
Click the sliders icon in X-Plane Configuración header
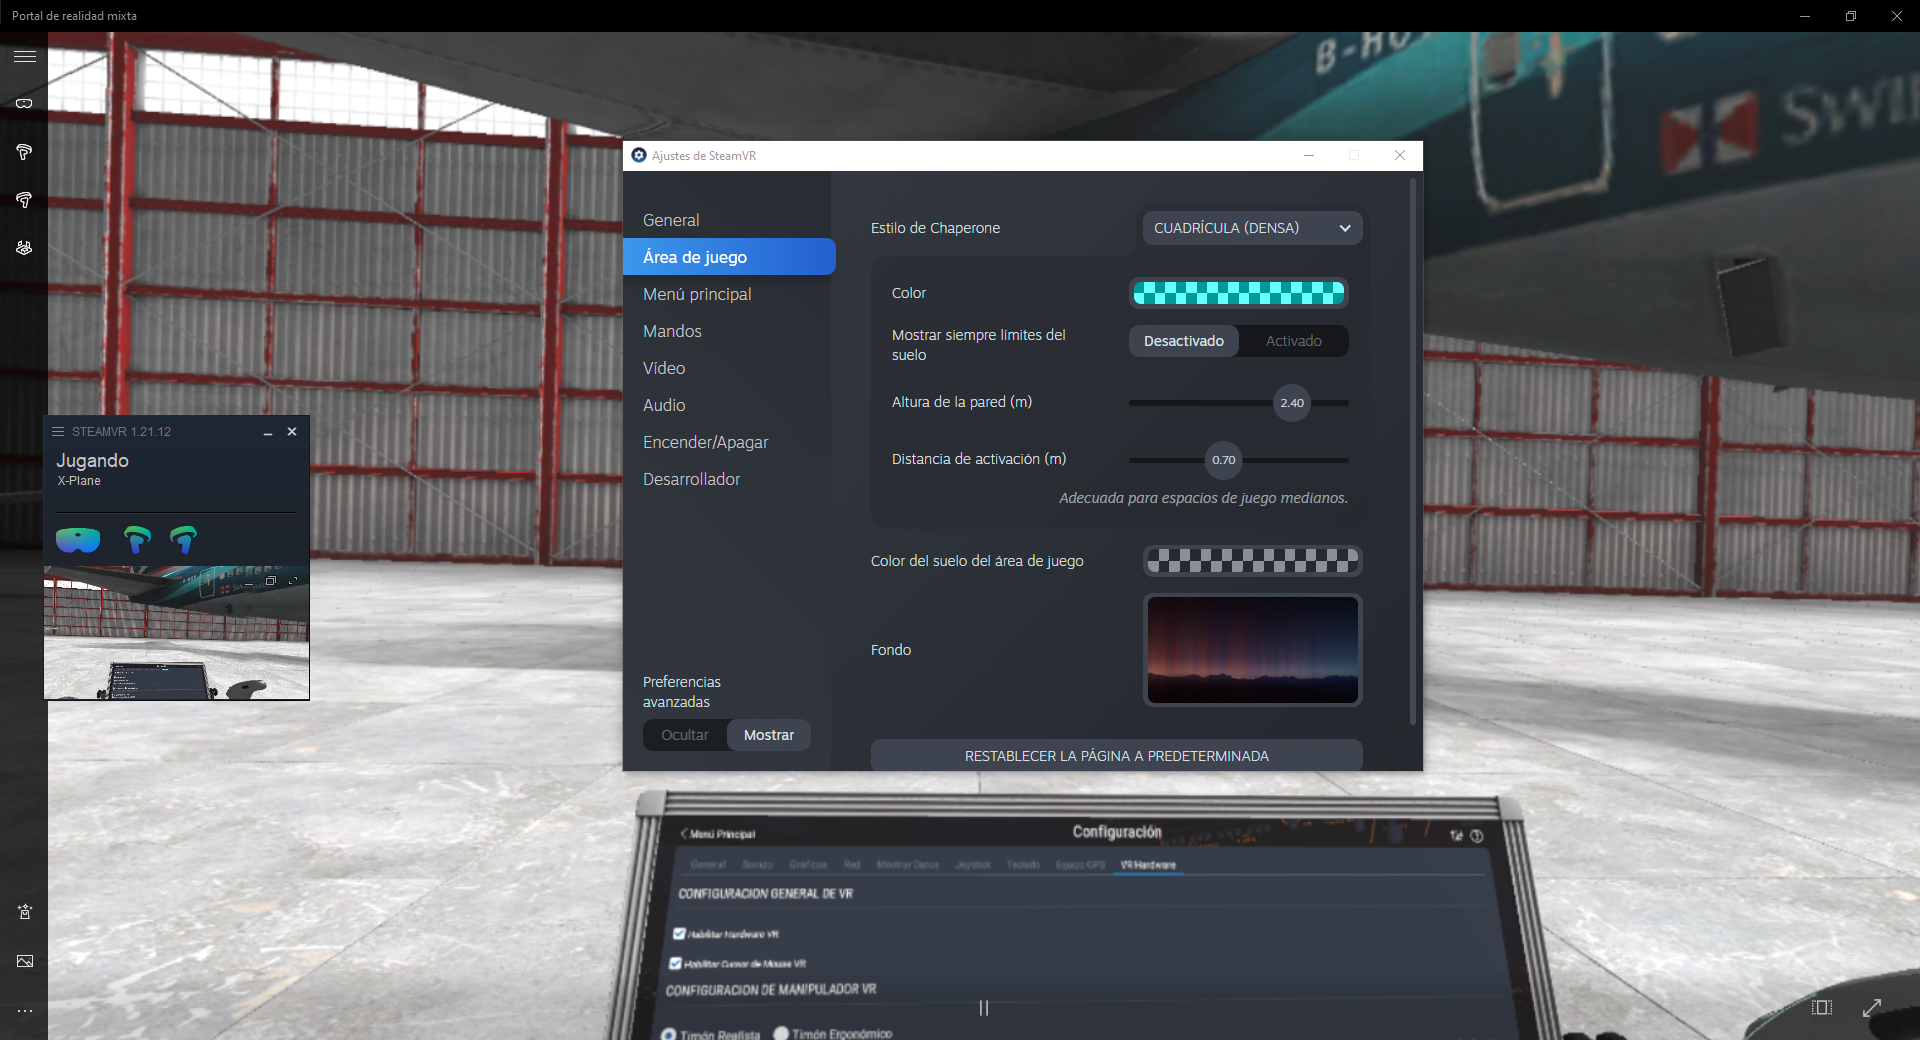1456,836
